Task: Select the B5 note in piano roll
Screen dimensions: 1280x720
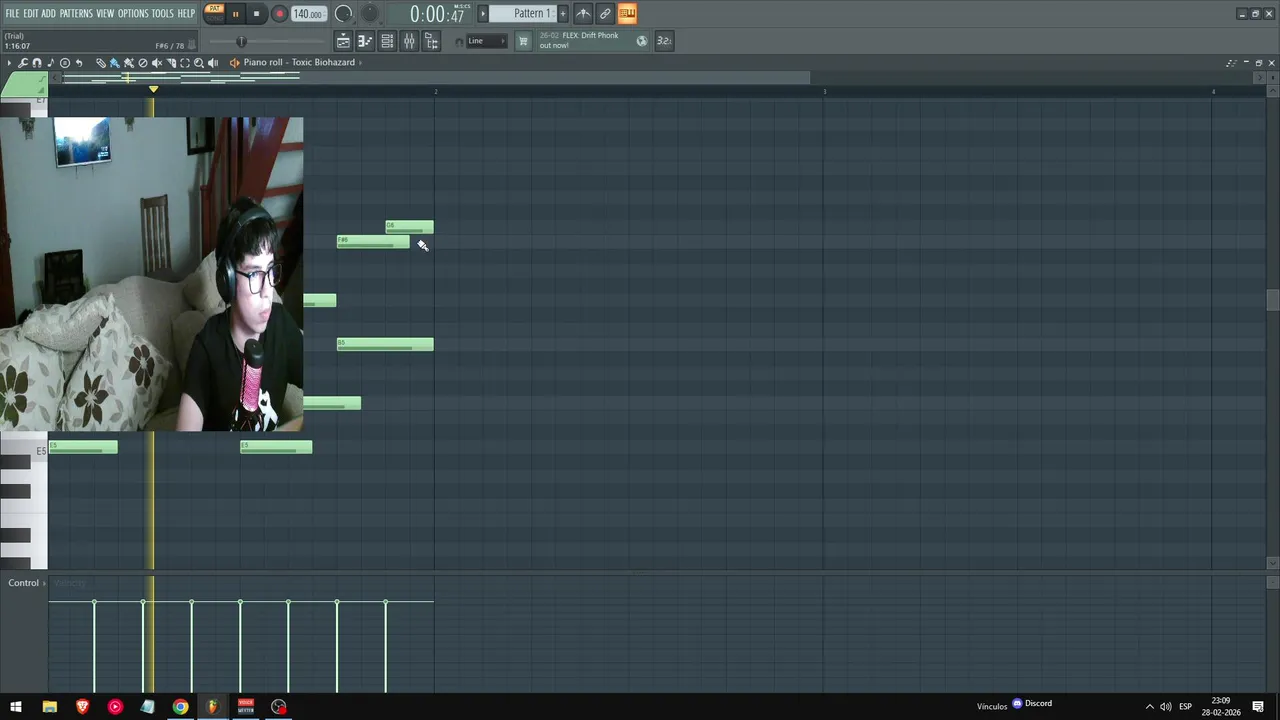Action: pyautogui.click(x=385, y=344)
